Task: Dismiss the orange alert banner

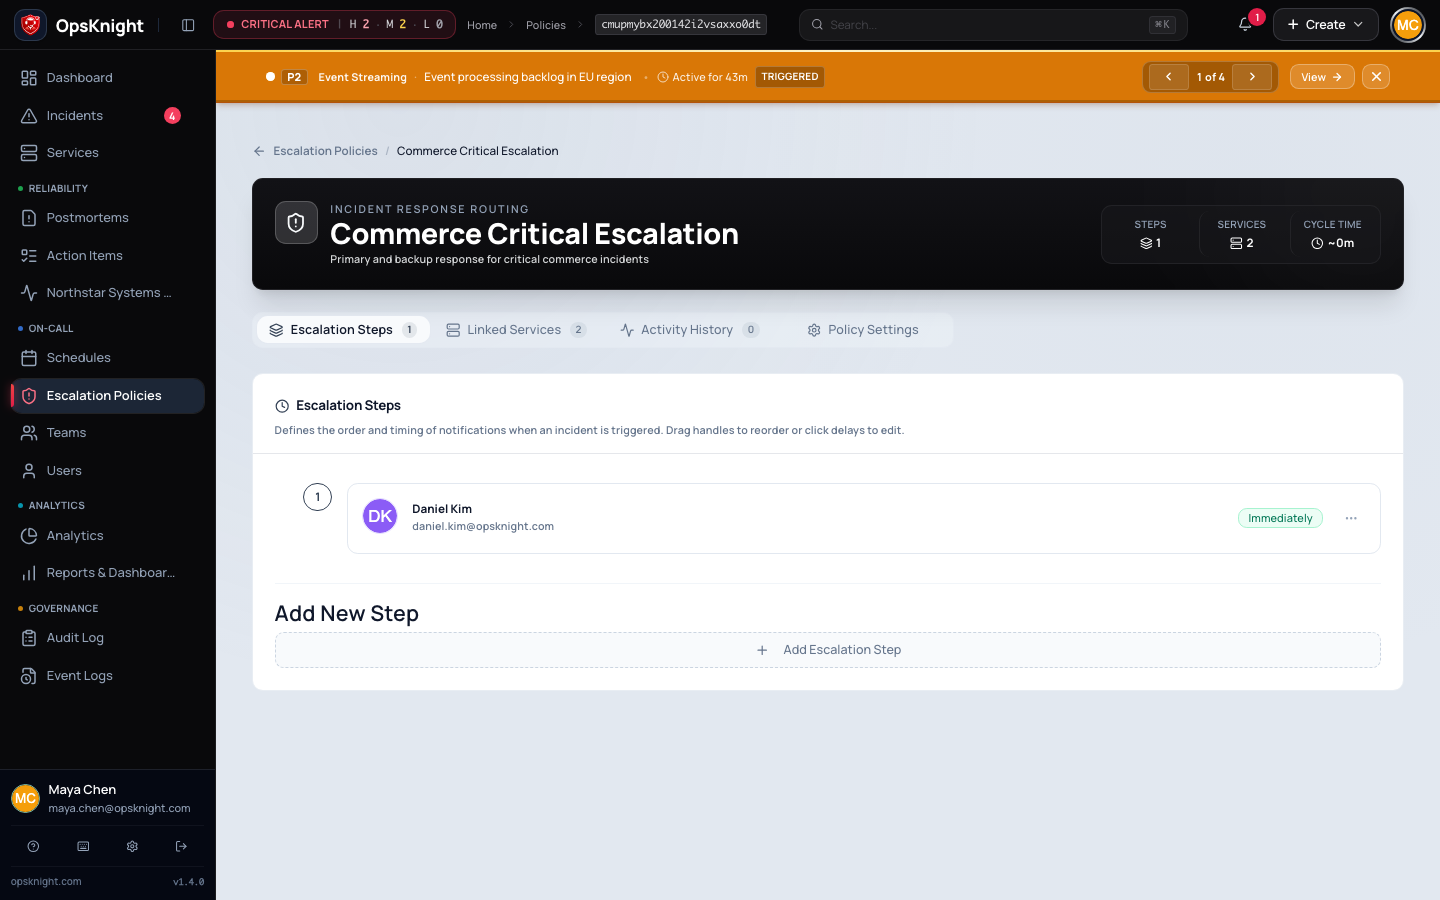Action: [1376, 77]
